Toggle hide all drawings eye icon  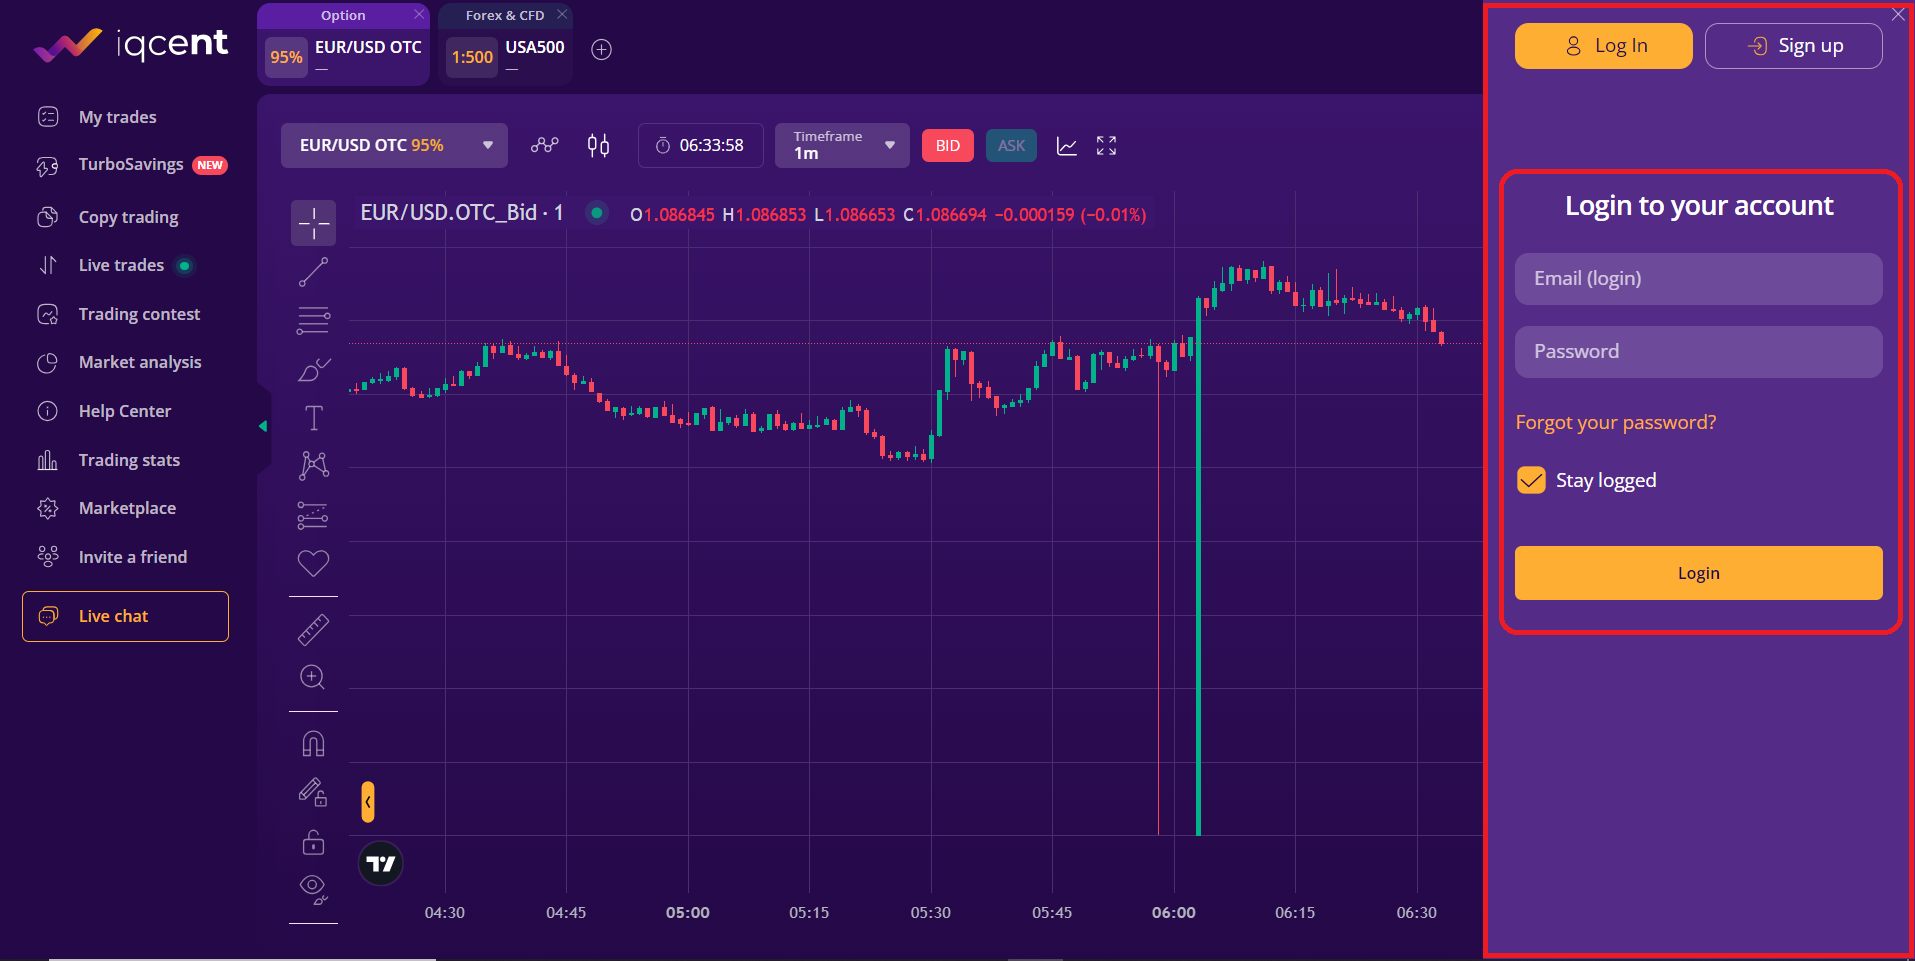tap(313, 888)
